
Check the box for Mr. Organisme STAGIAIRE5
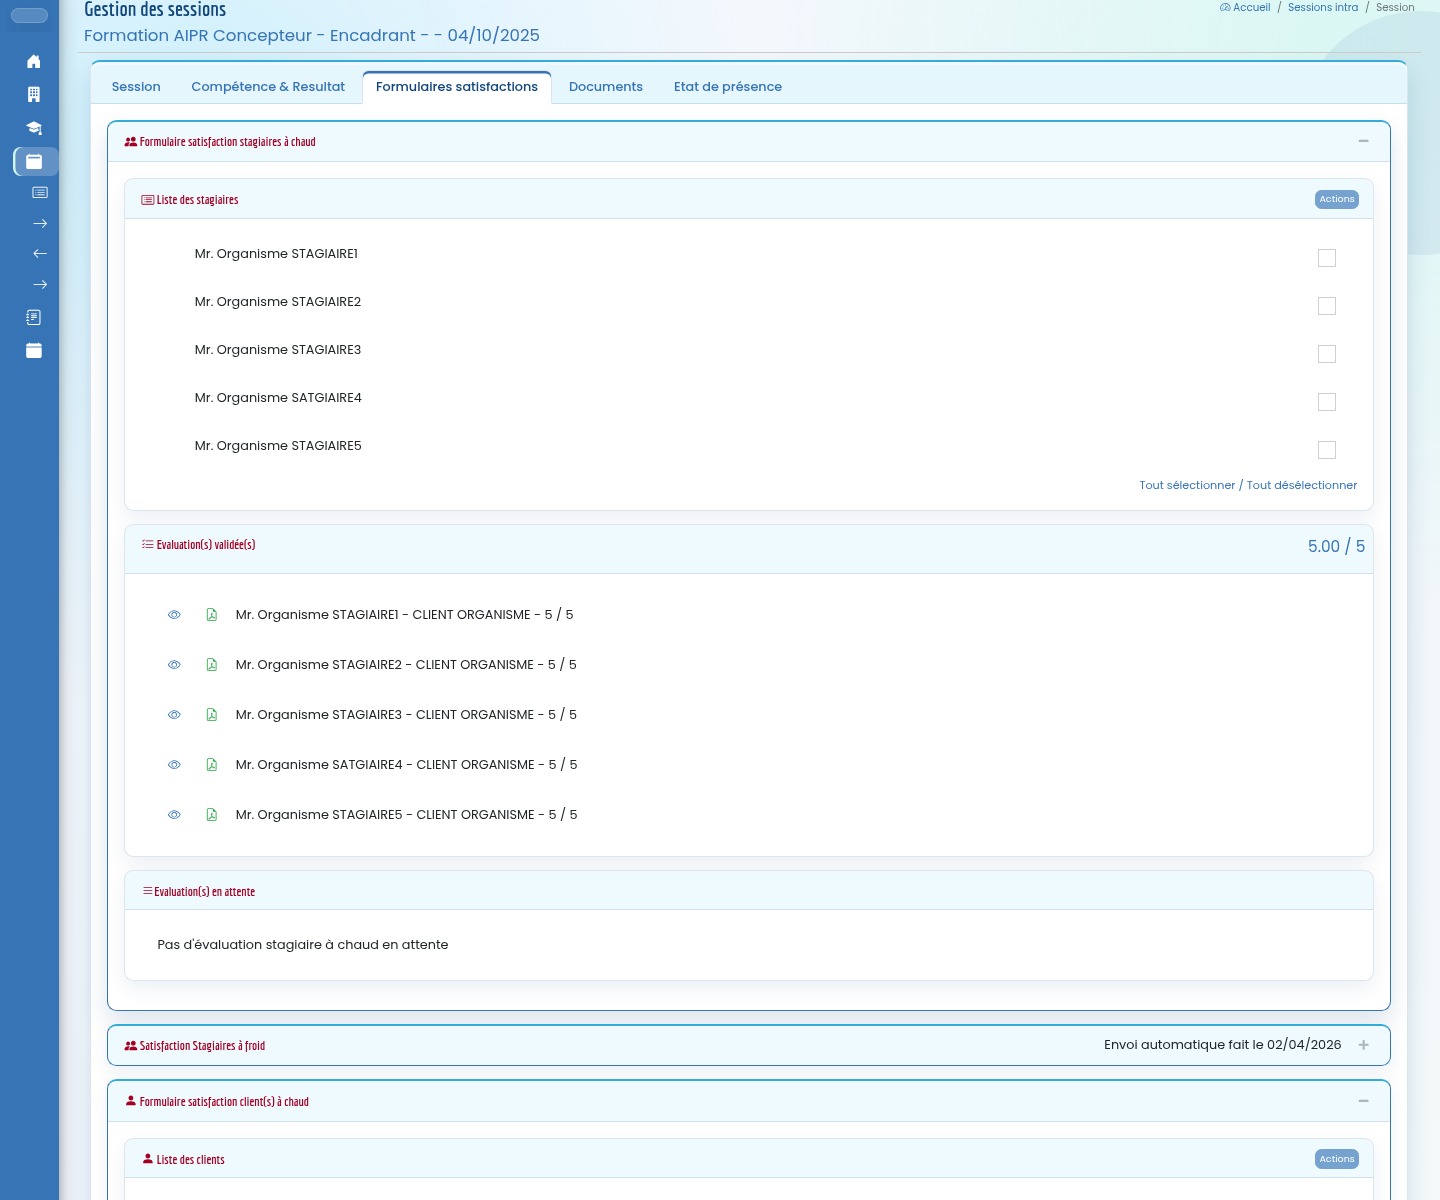pyautogui.click(x=1327, y=450)
